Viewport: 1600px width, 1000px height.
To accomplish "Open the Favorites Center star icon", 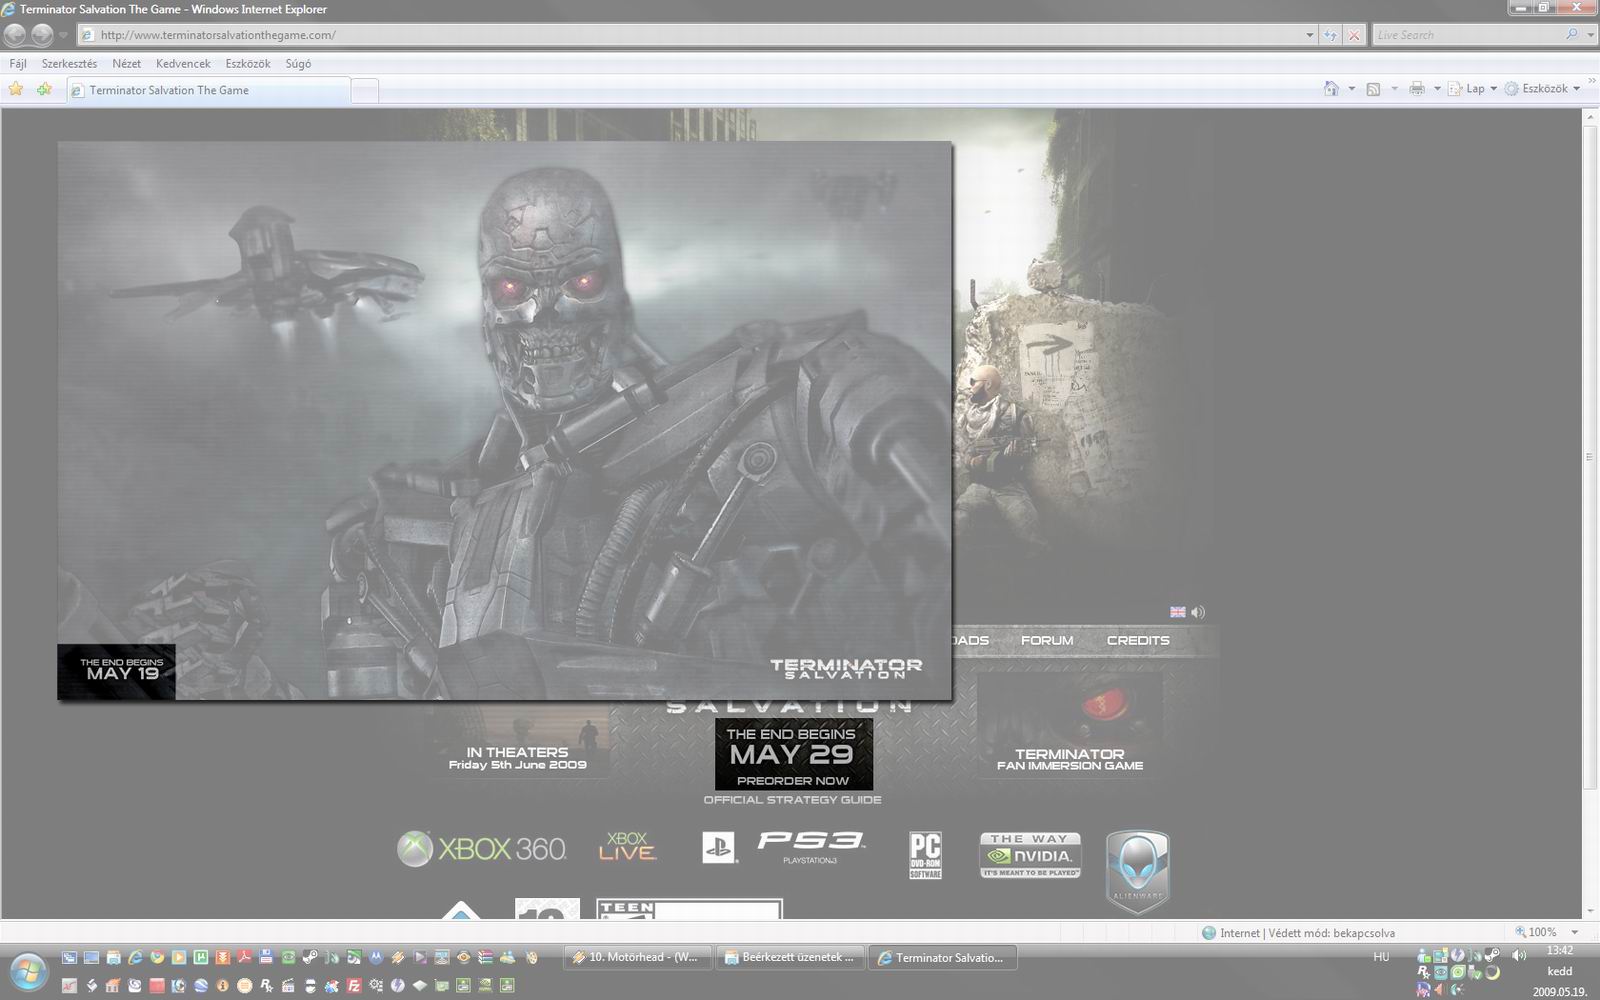I will point(16,89).
